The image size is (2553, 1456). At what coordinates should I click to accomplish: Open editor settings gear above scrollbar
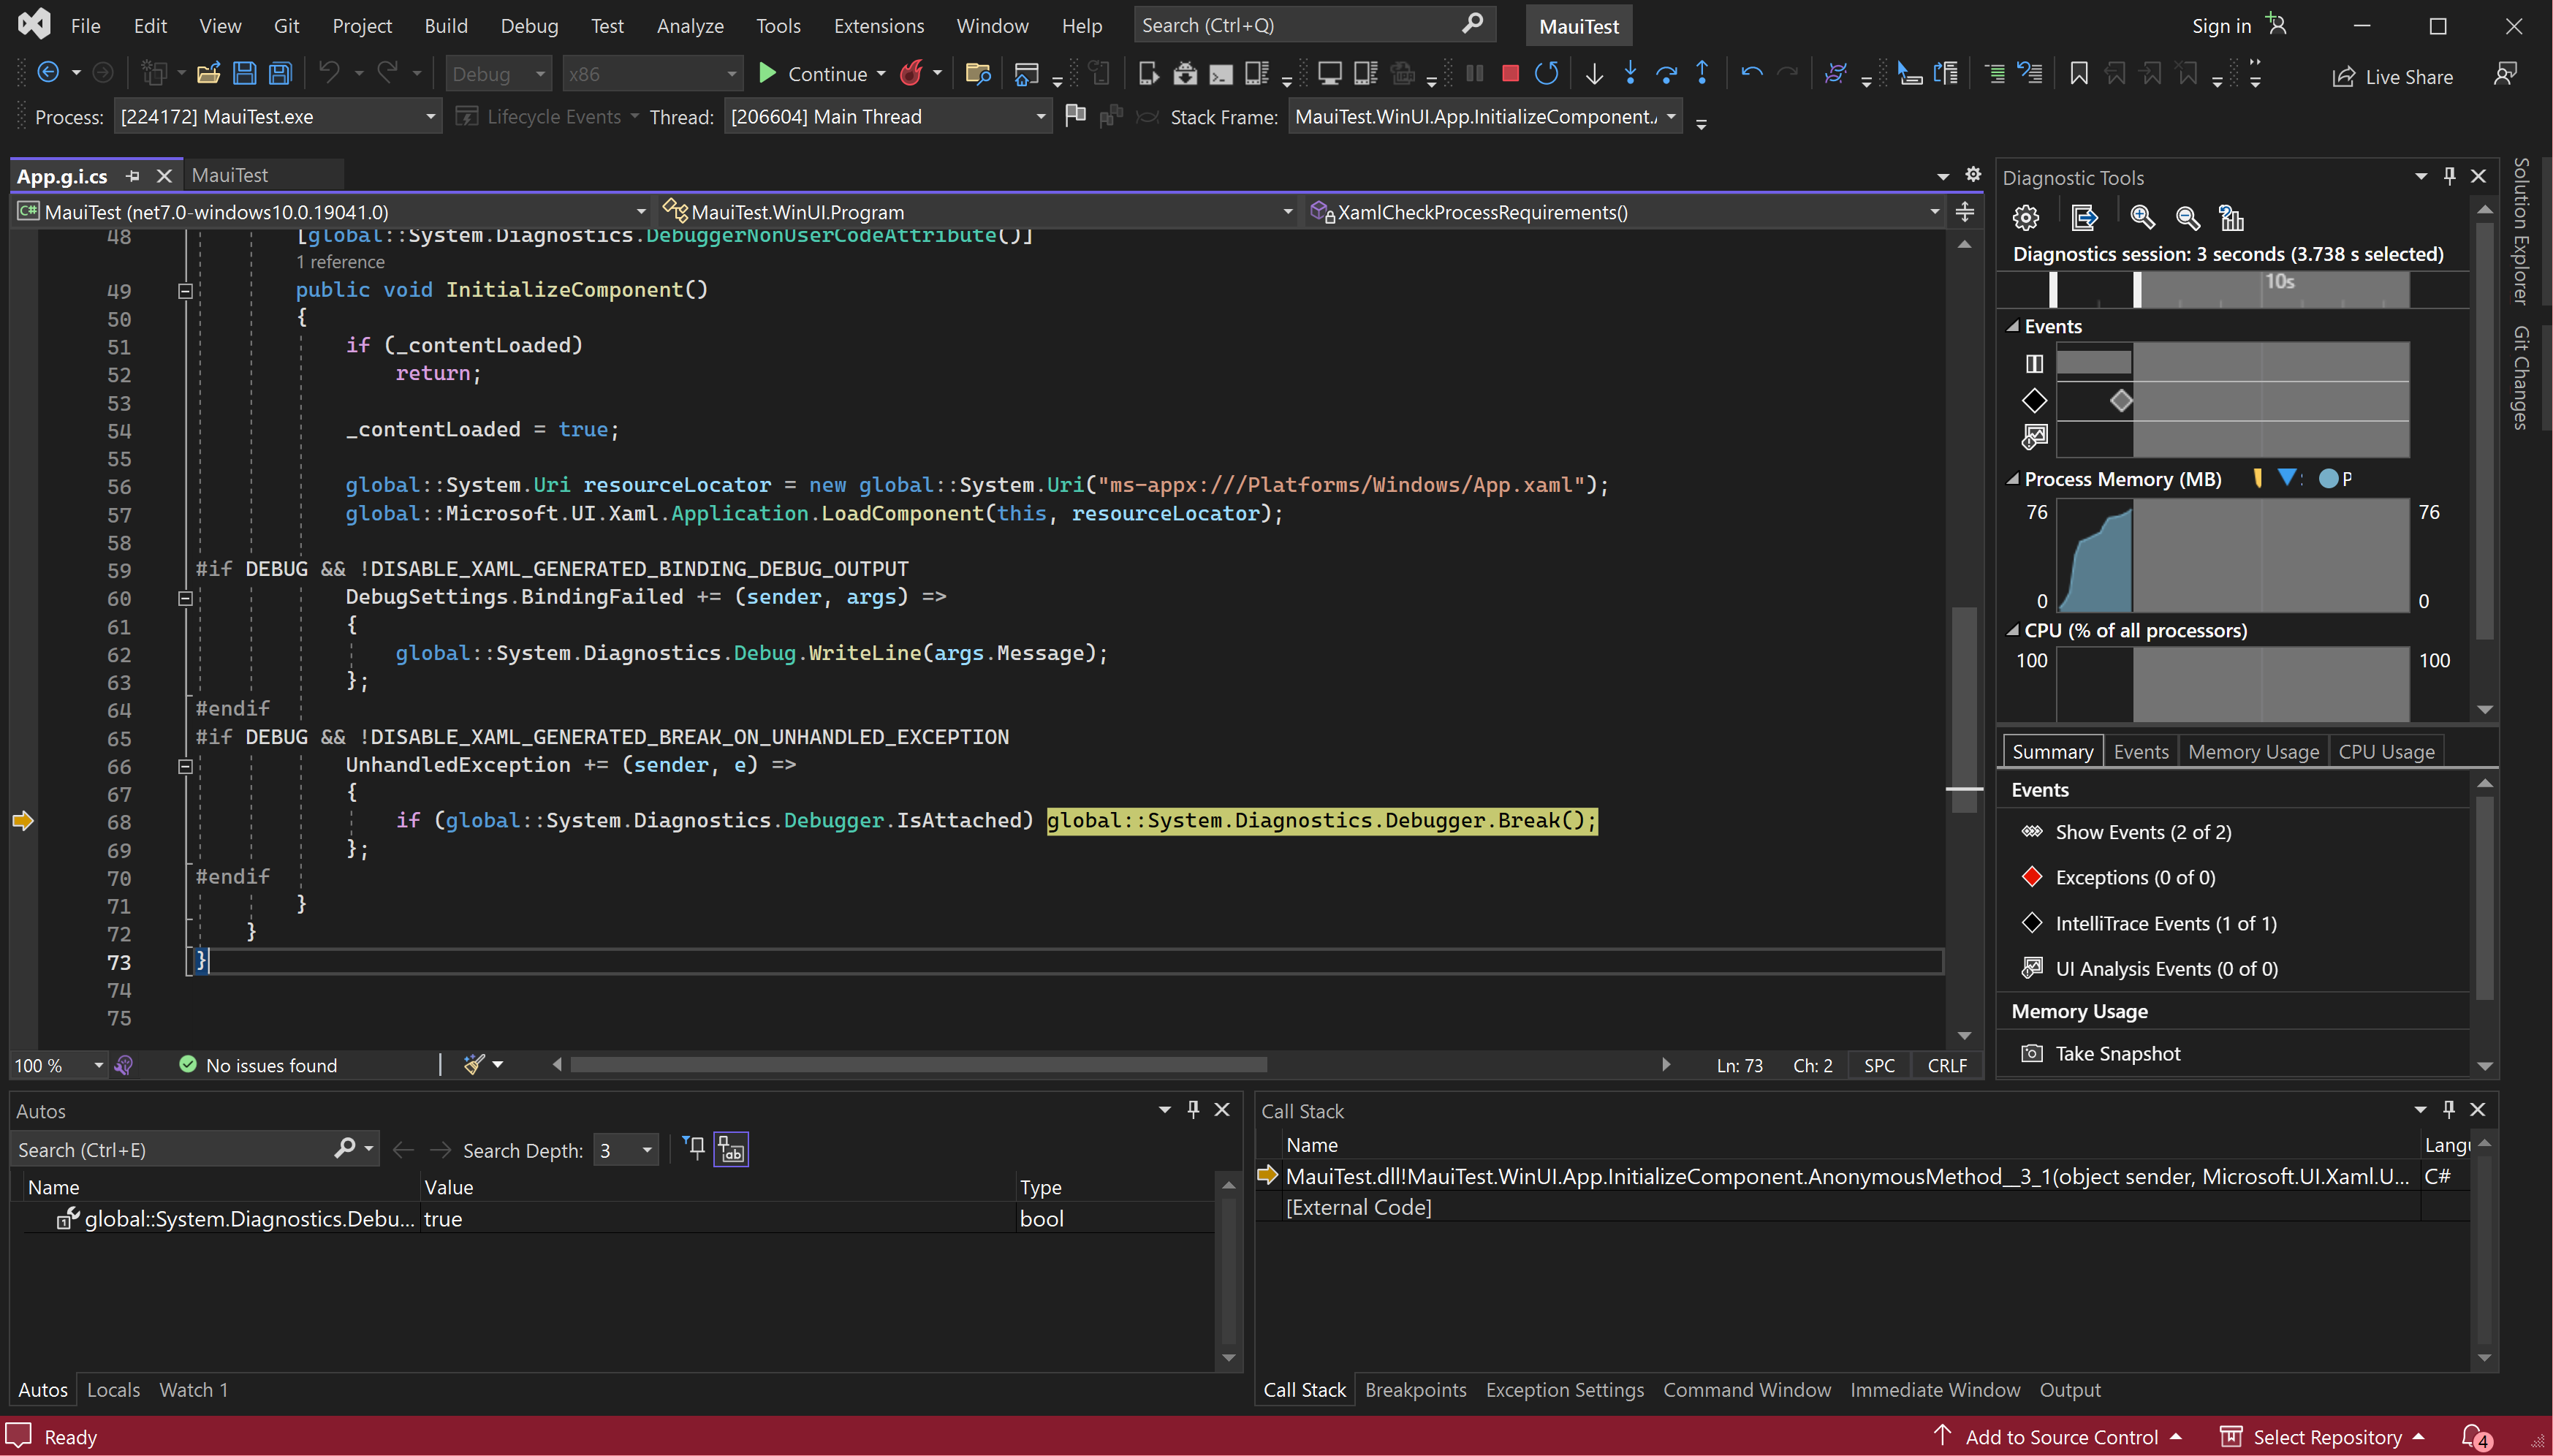pos(1972,174)
